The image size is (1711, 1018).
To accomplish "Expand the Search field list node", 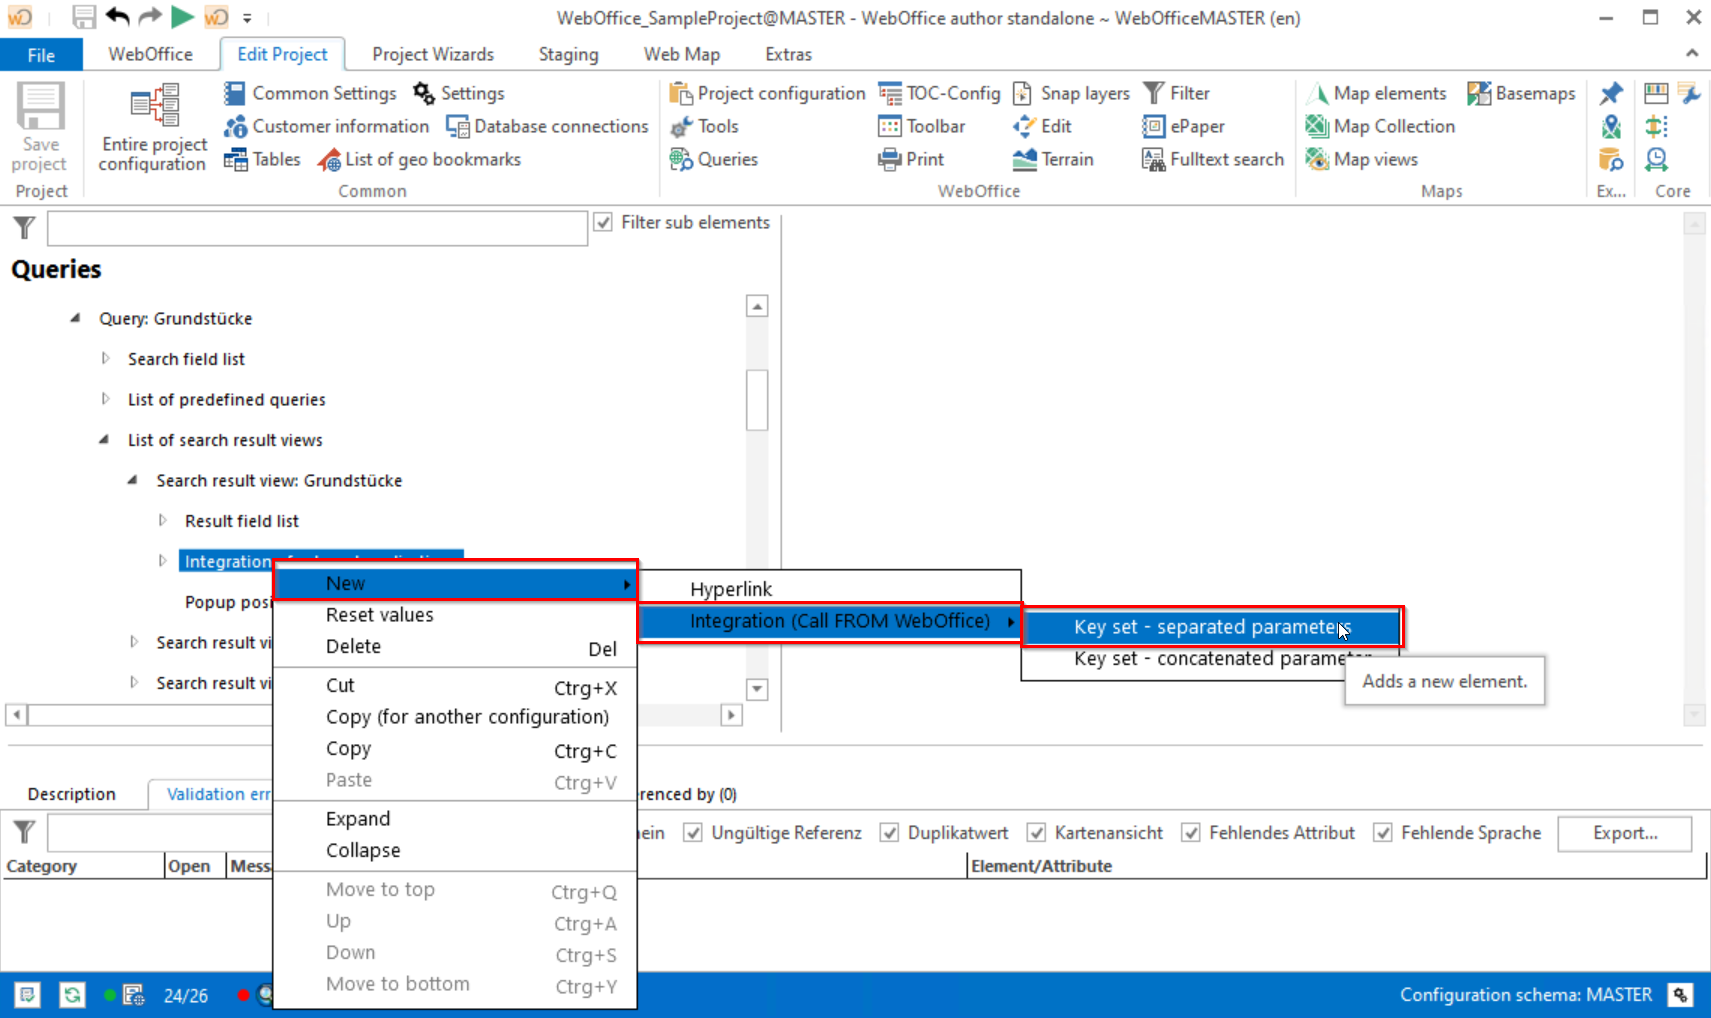I will click(x=107, y=358).
